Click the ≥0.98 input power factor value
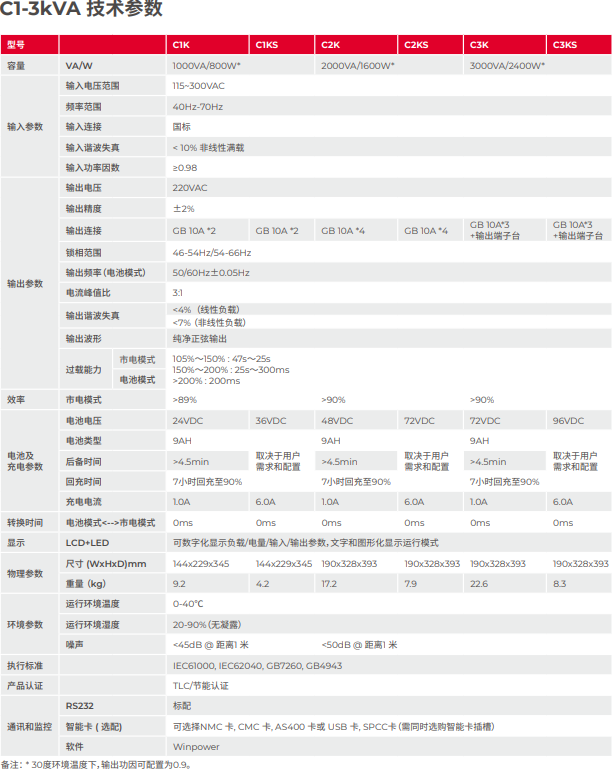 pyautogui.click(x=185, y=168)
